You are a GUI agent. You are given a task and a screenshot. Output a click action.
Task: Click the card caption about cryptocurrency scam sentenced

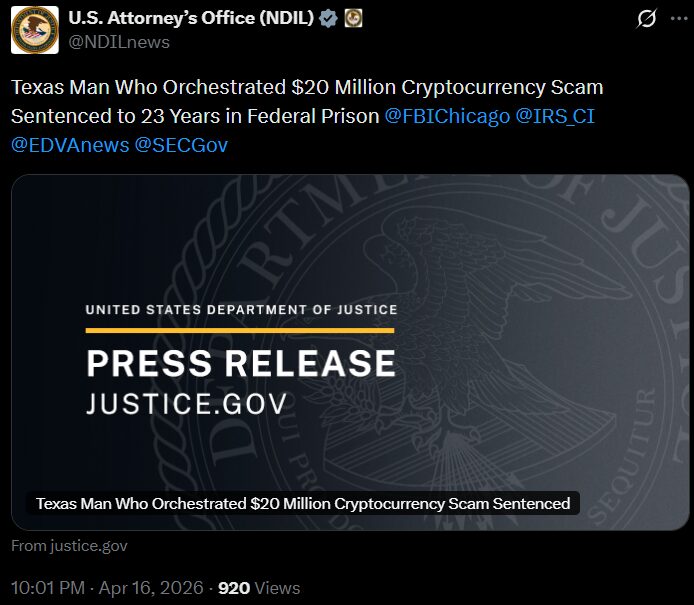302,503
